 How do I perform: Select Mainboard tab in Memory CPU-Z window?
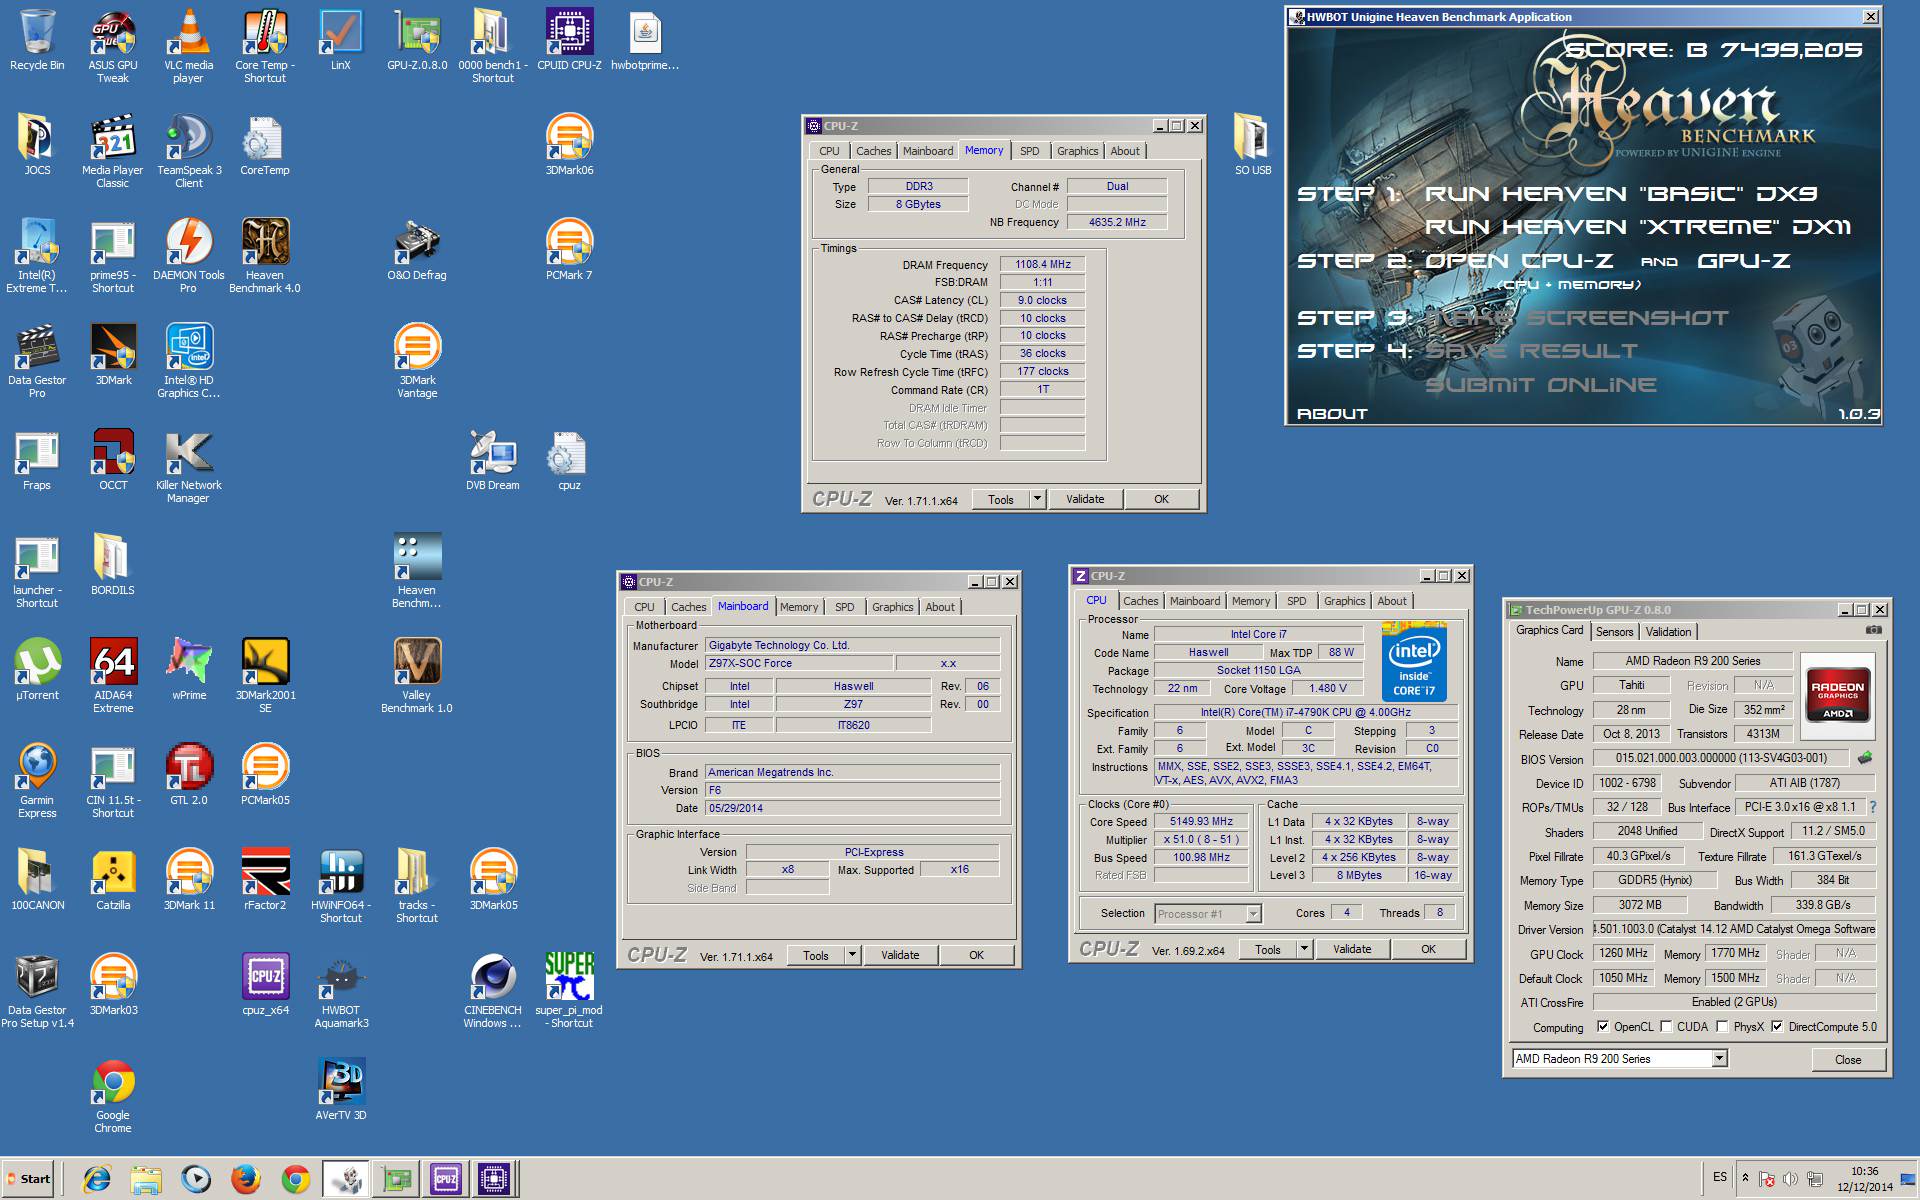[x=928, y=151]
